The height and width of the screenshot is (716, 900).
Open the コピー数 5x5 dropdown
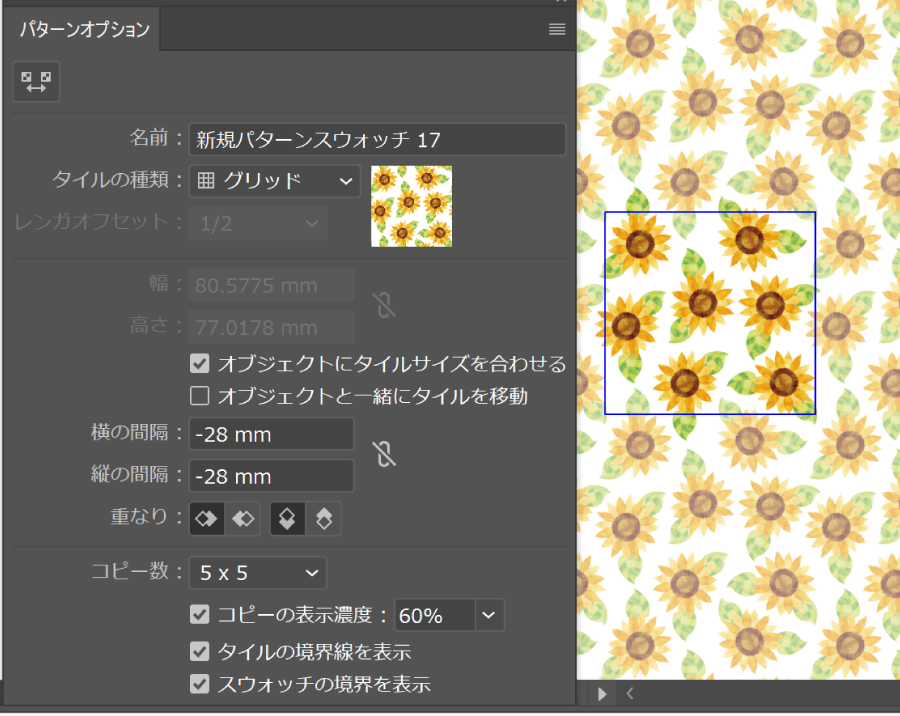click(x=257, y=573)
